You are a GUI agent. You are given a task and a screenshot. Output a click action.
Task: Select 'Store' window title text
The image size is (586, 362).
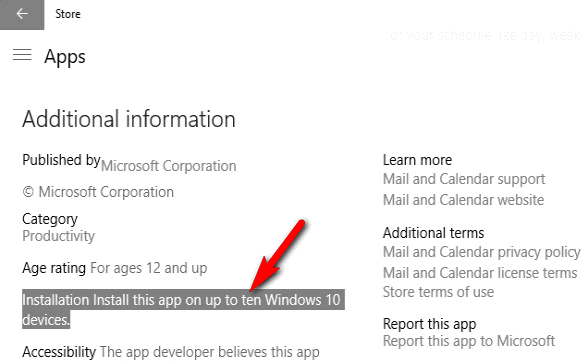tap(68, 14)
